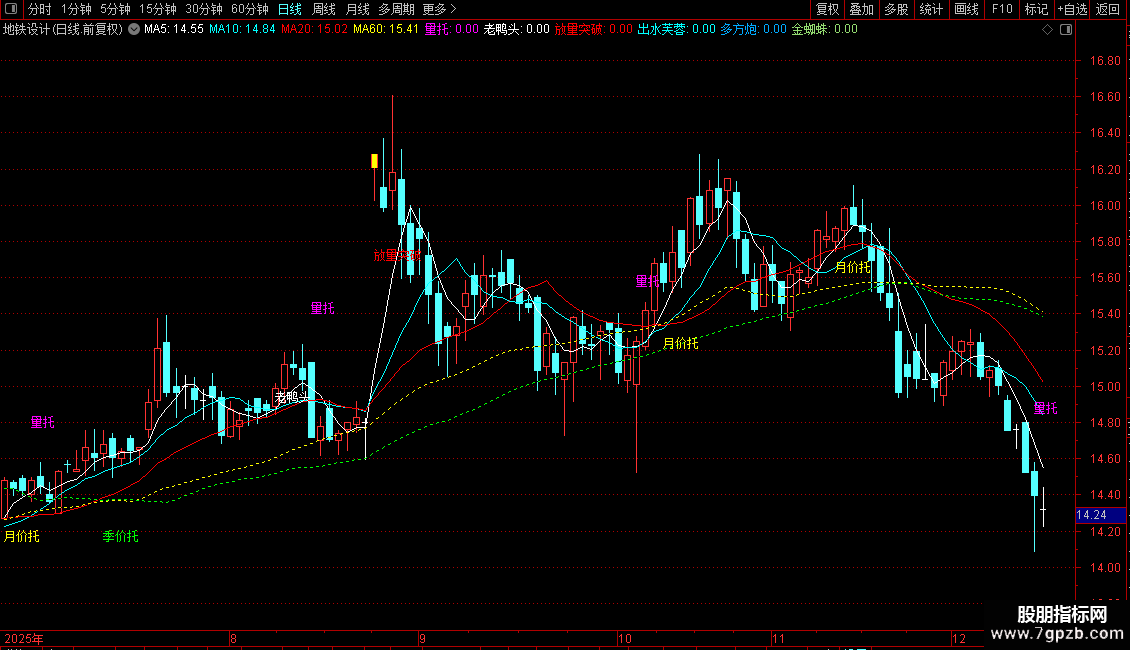Open the 统计 statistics tool
This screenshot has height=650, width=1130.
point(931,9)
